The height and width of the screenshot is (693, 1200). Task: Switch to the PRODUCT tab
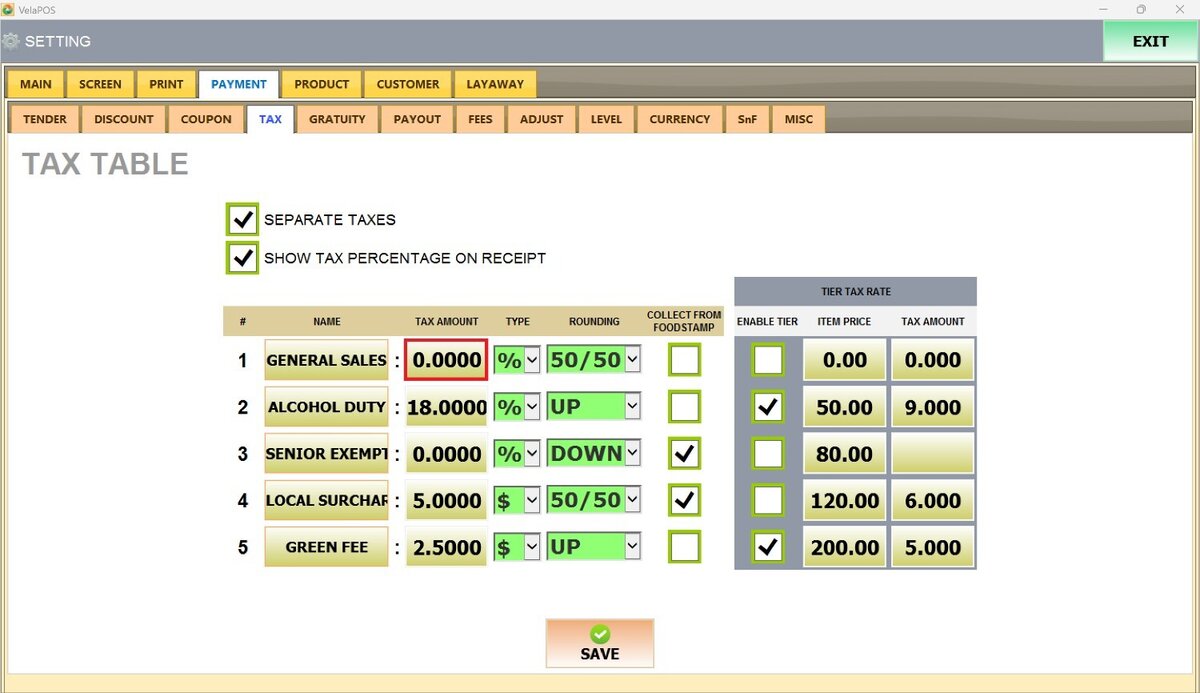tap(322, 84)
